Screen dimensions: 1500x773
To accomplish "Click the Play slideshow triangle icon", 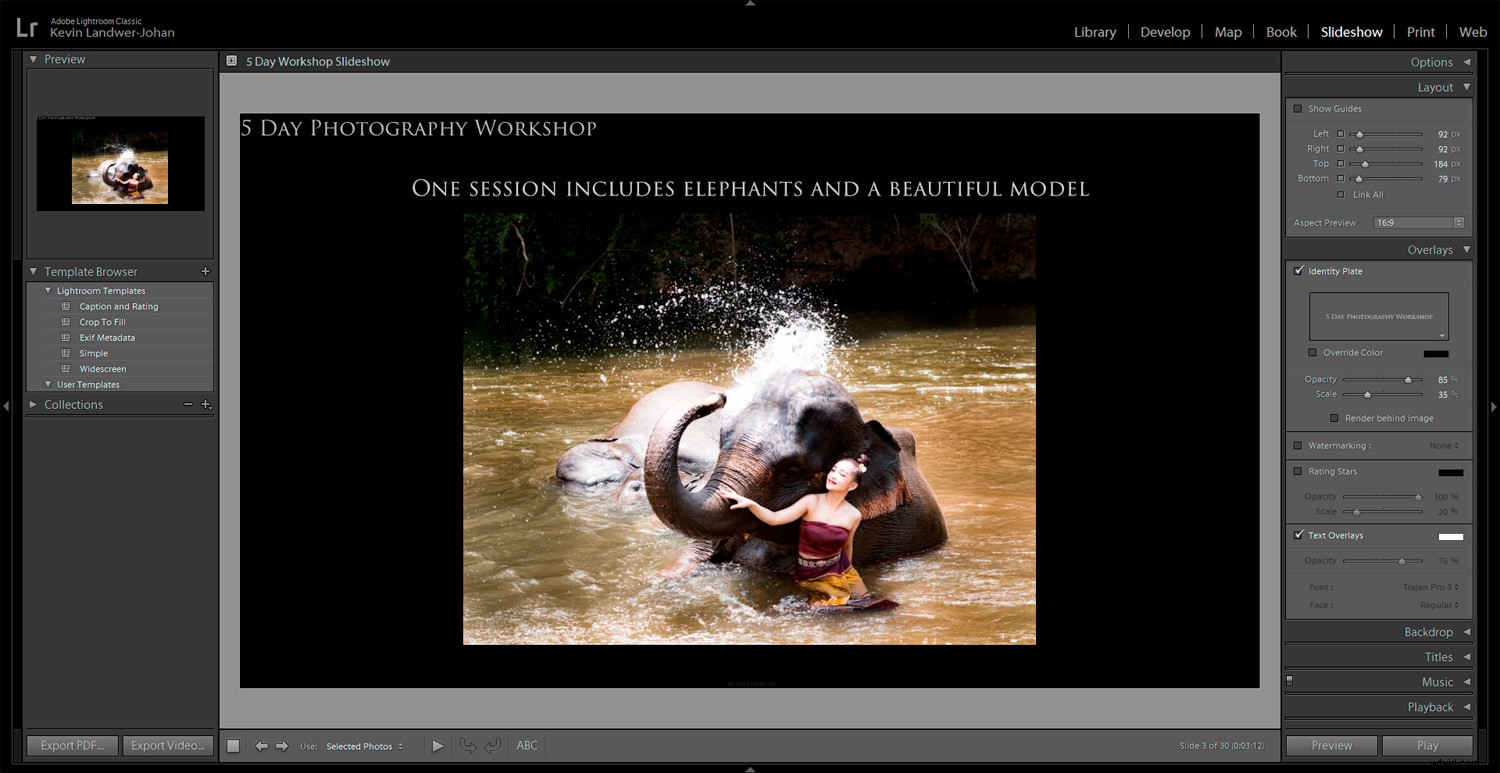I will click(x=438, y=745).
